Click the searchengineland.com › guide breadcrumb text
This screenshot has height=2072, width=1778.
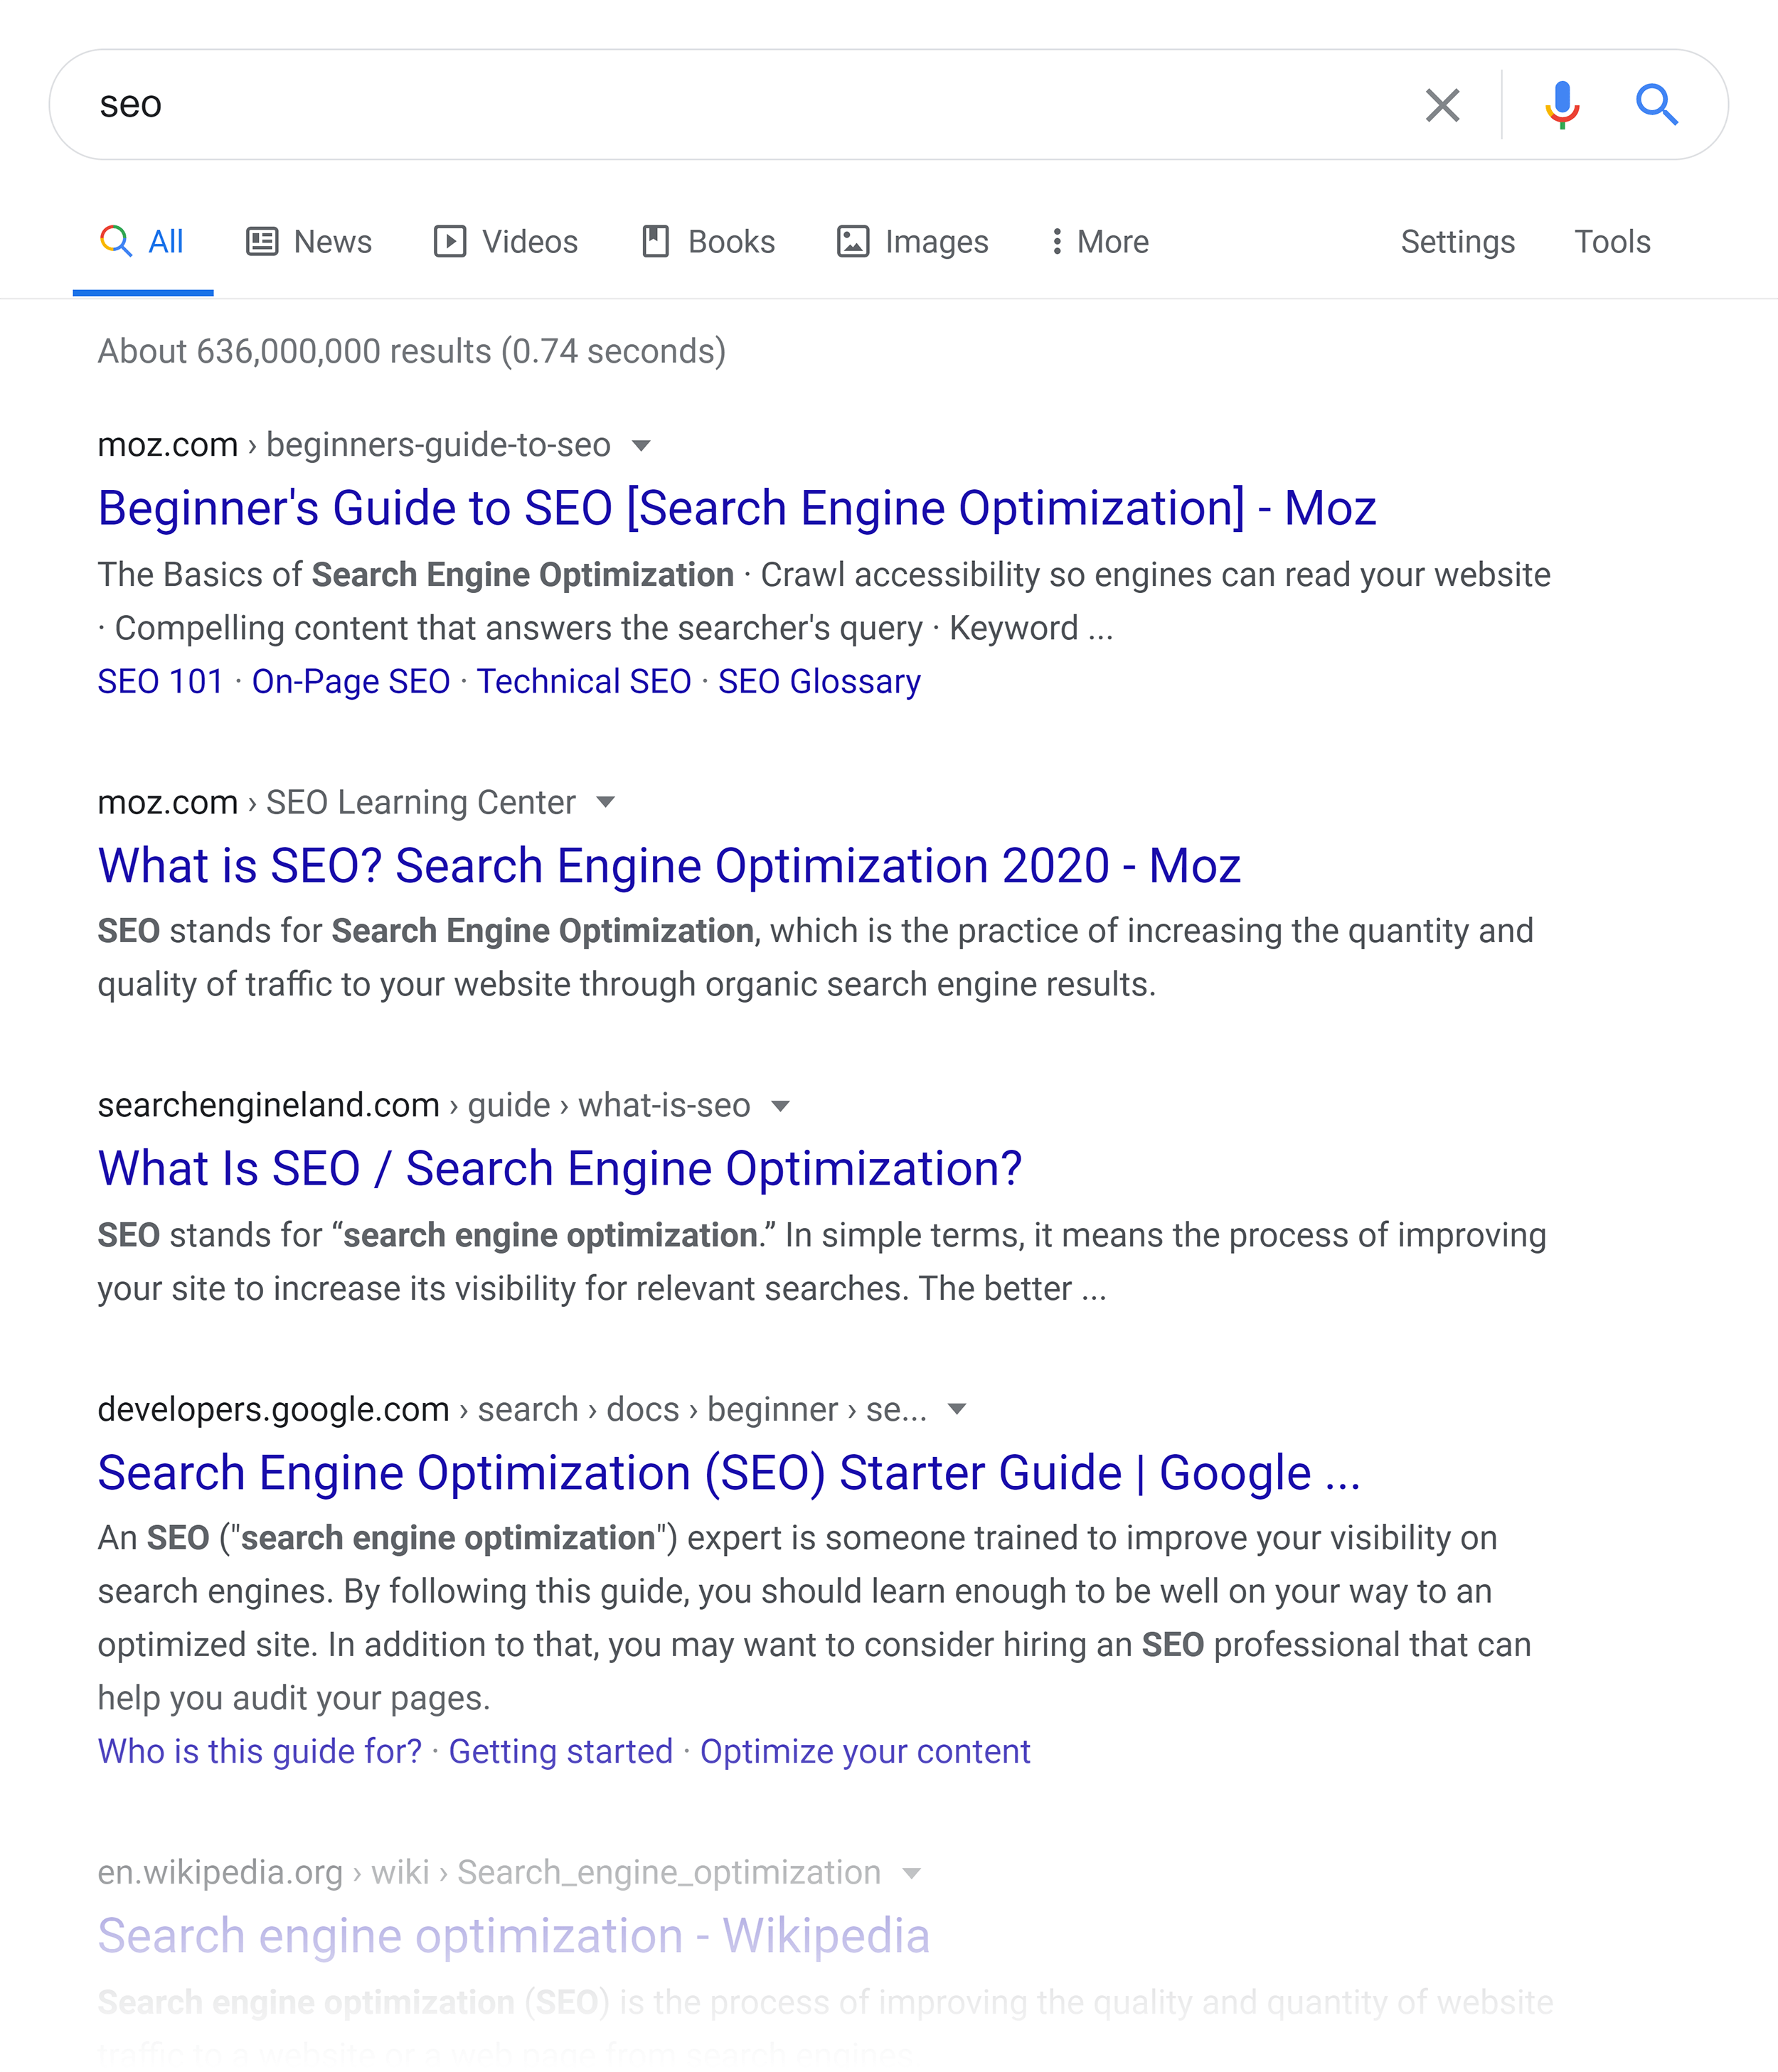pos(424,1105)
